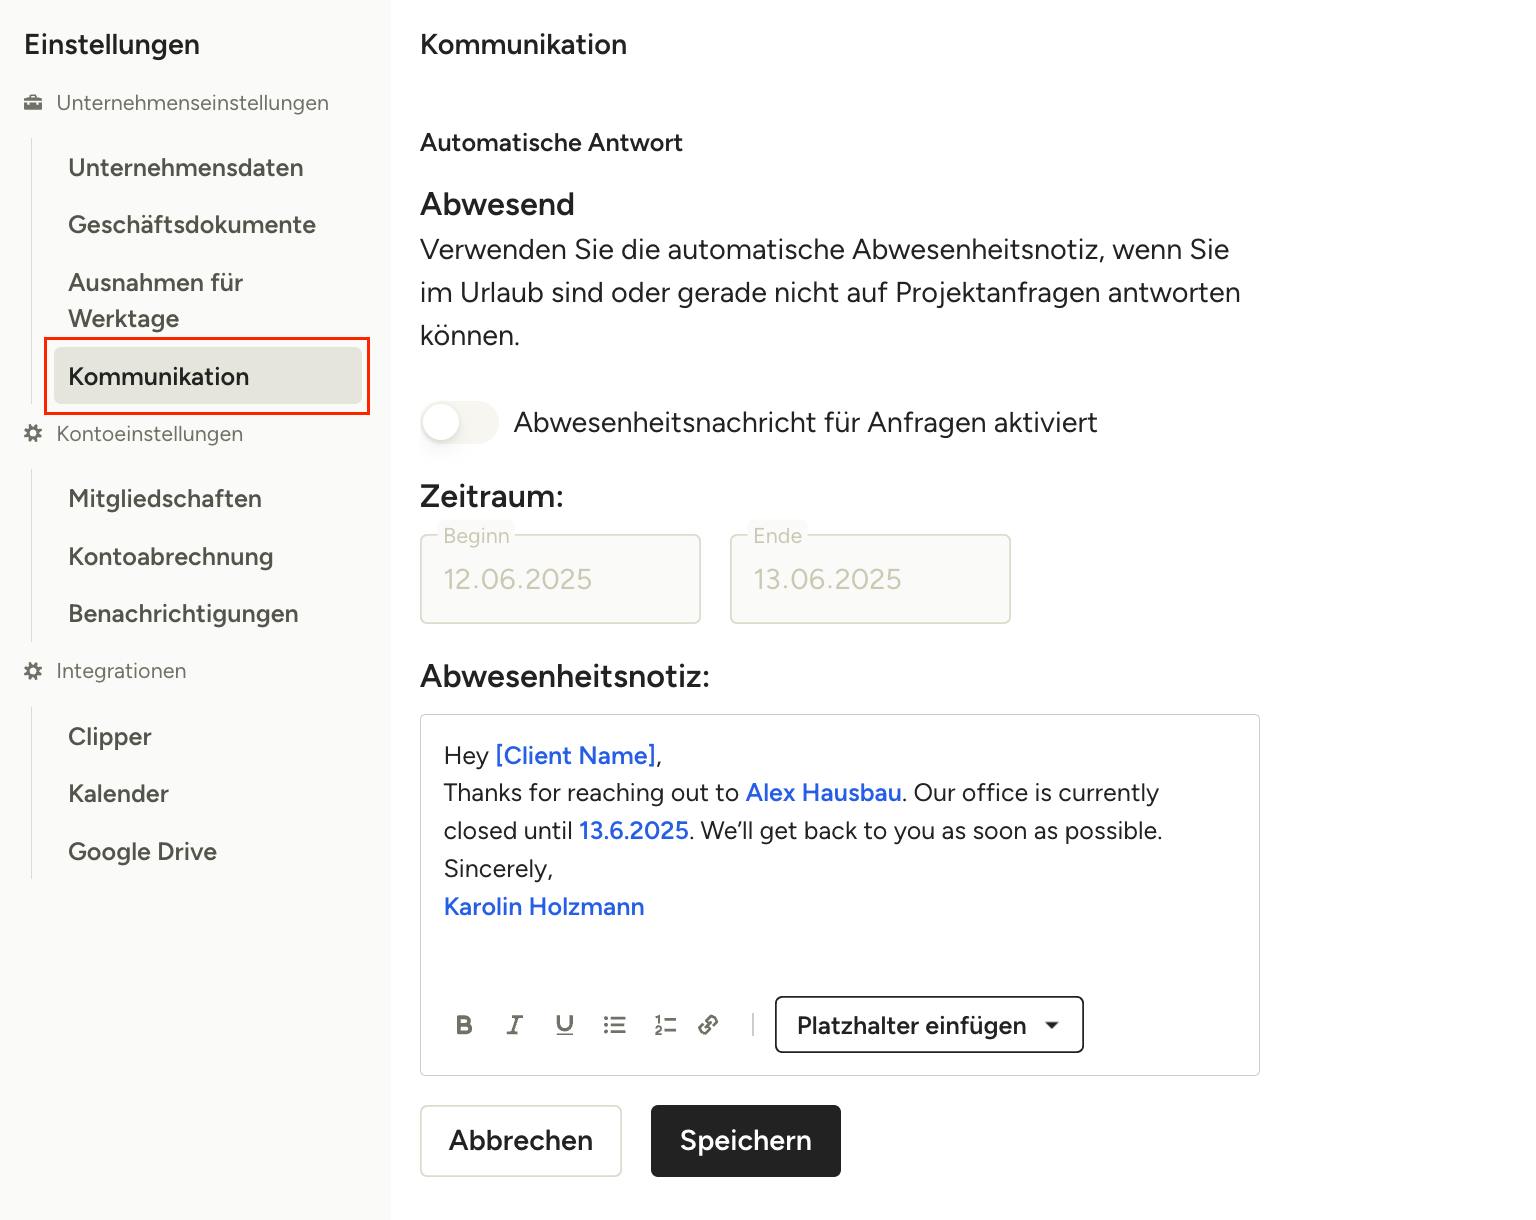This screenshot has width=1536, height=1220.
Task: Open the Platzhalter einfügen dropdown
Action: pos(929,1025)
